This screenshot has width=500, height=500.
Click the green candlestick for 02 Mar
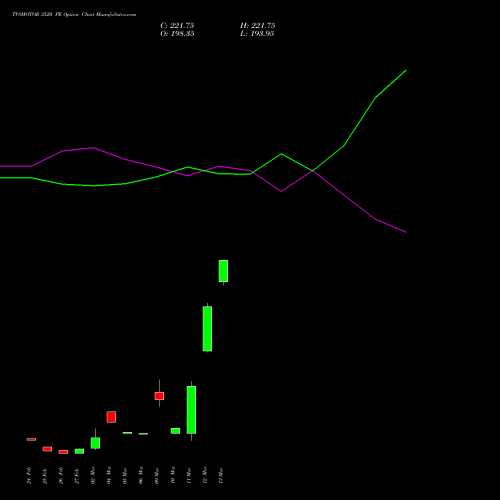pyautogui.click(x=95, y=443)
